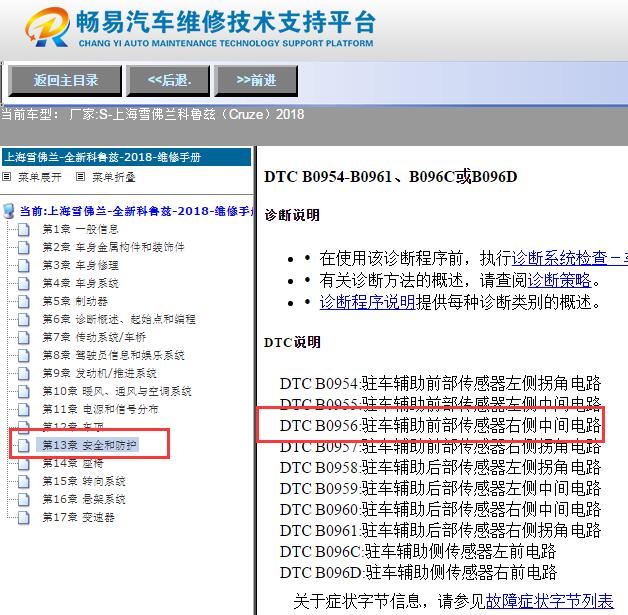
Task: Open 第1章 一般信息
Action: [81, 229]
